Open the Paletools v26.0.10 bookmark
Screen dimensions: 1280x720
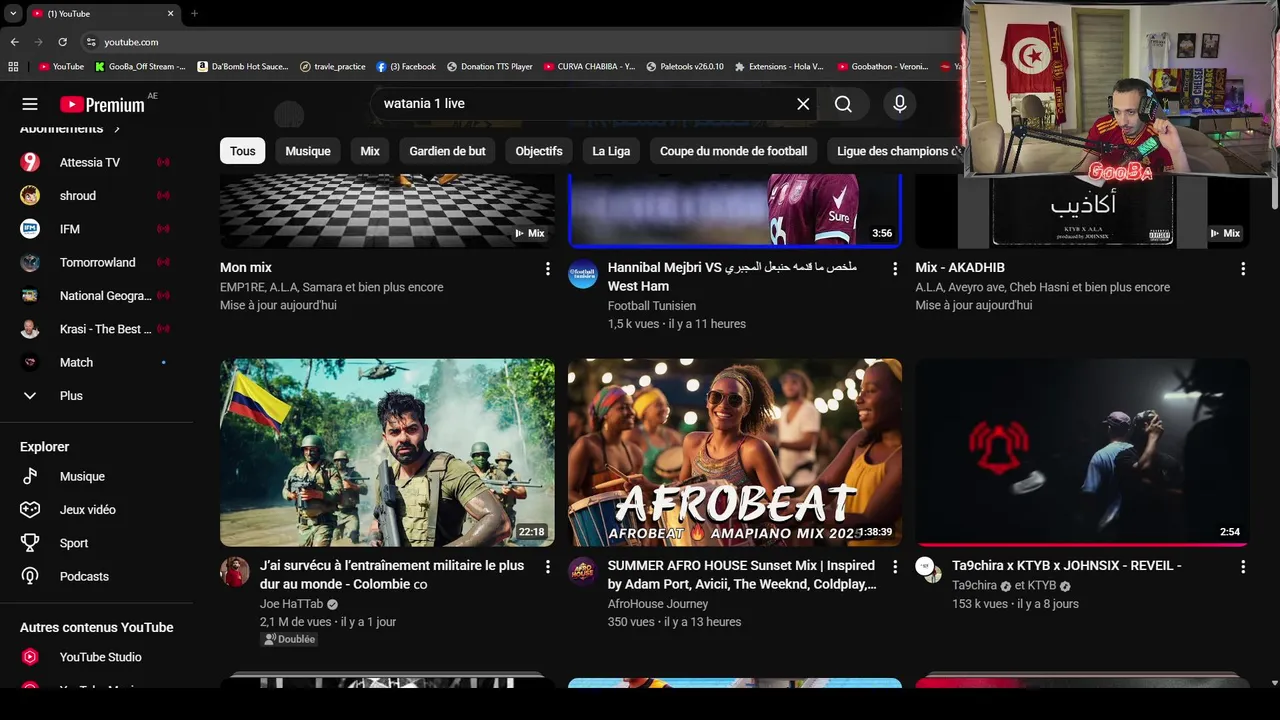tap(685, 67)
